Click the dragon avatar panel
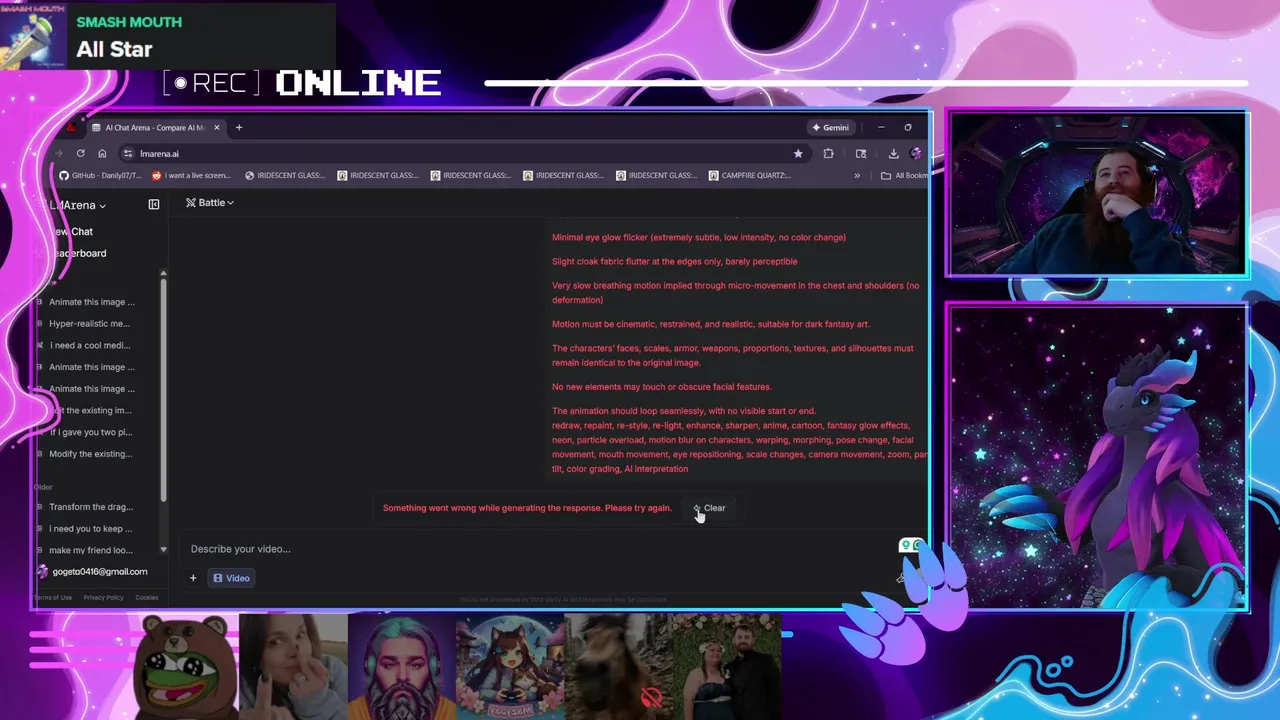1280x720 pixels. [1097, 456]
